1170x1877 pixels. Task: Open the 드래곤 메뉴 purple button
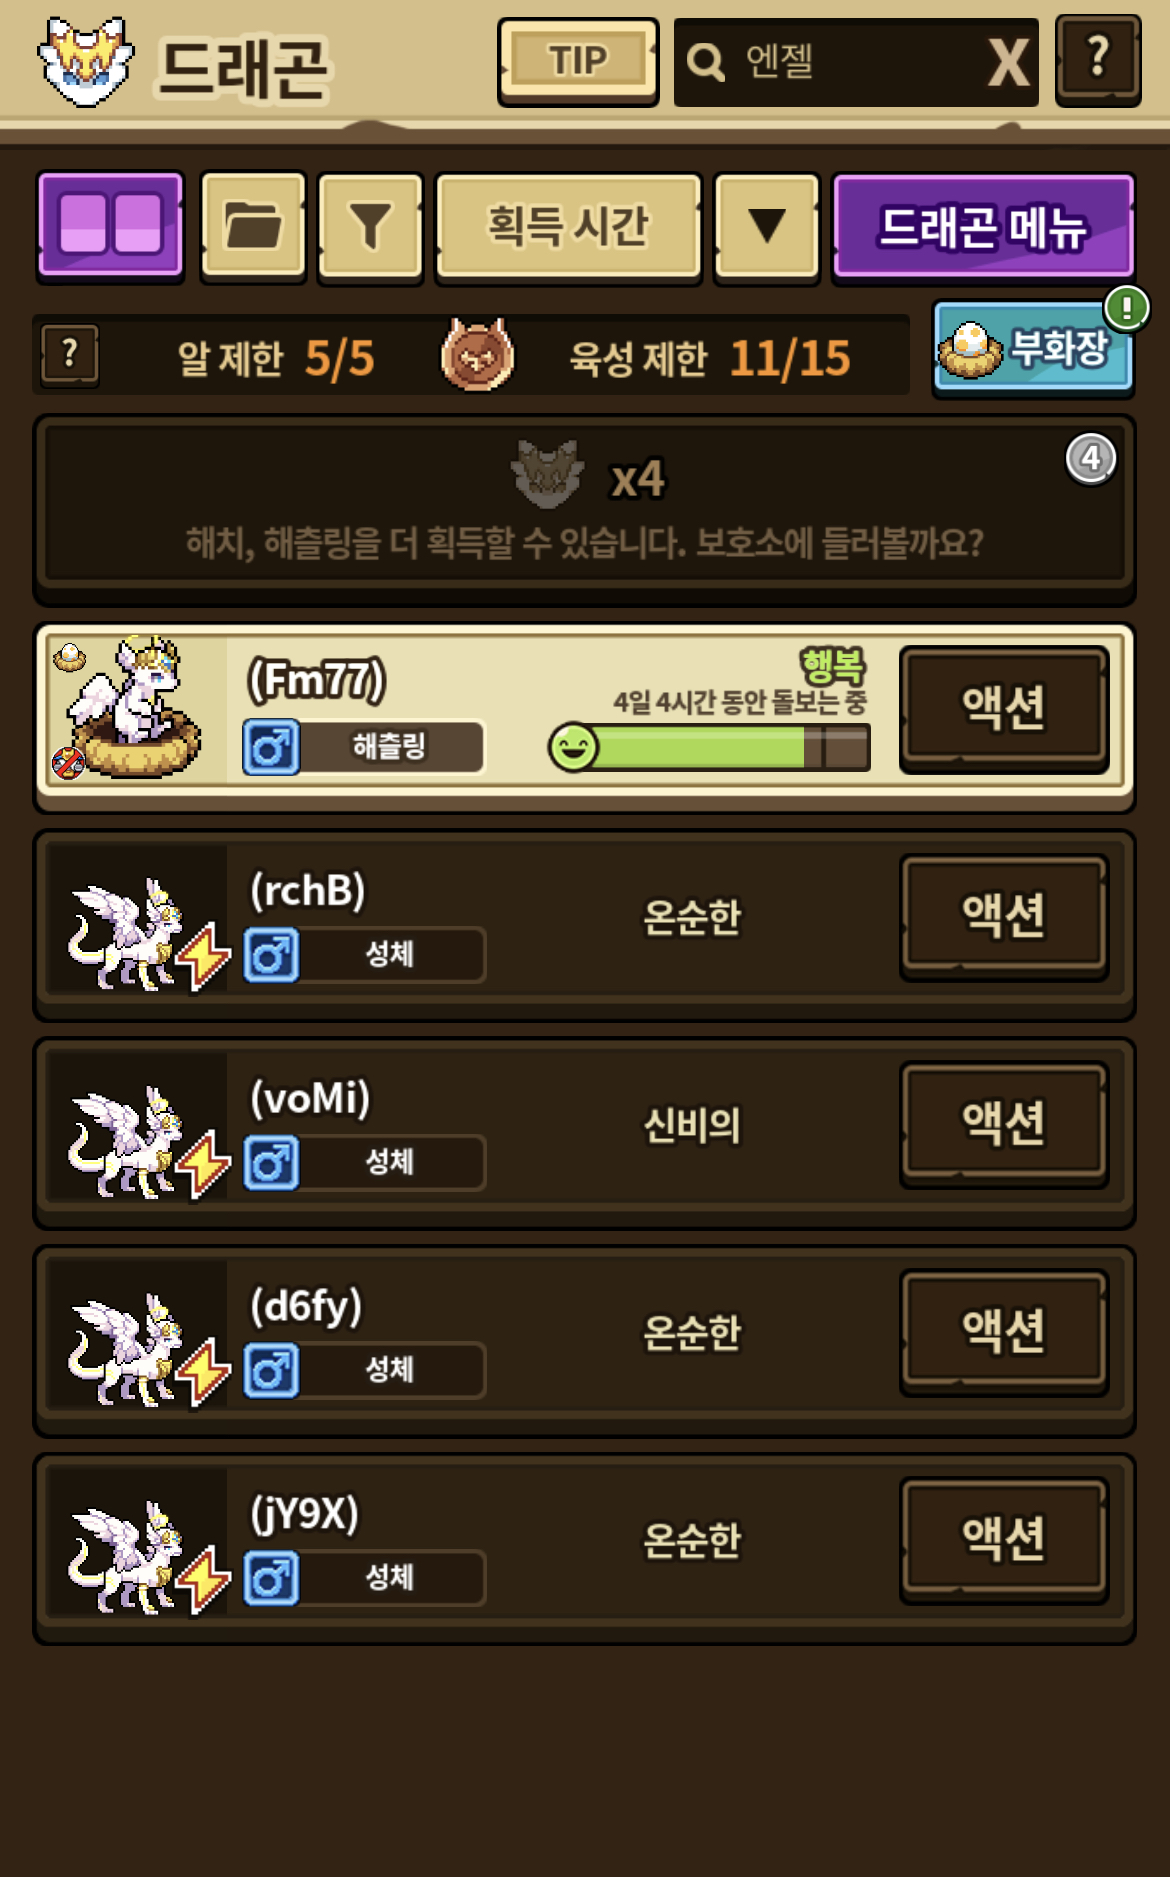click(983, 226)
